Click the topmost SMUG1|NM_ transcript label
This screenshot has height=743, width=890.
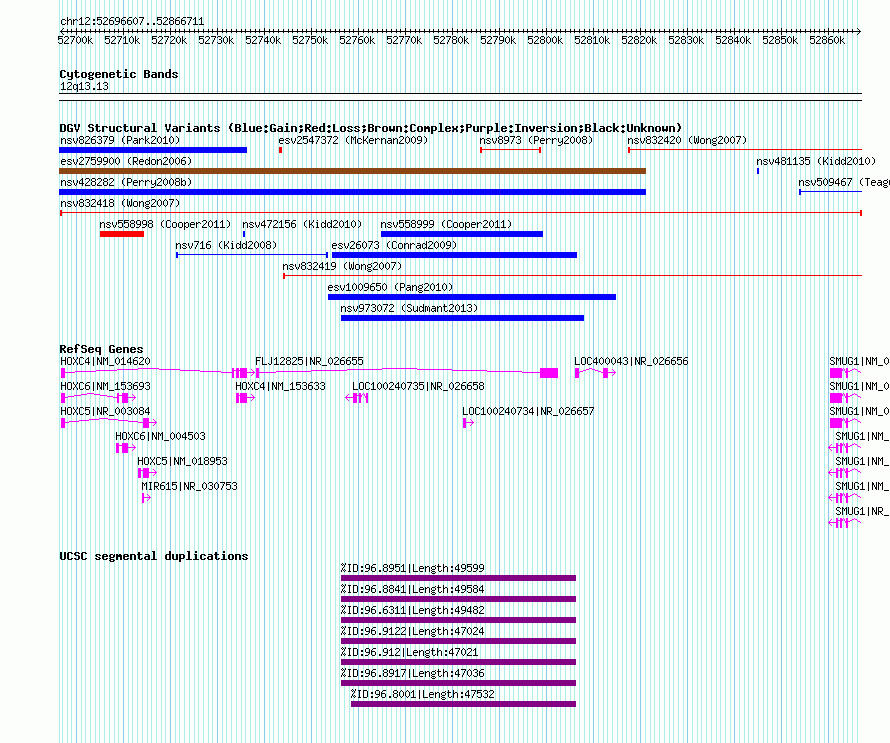(x=859, y=361)
